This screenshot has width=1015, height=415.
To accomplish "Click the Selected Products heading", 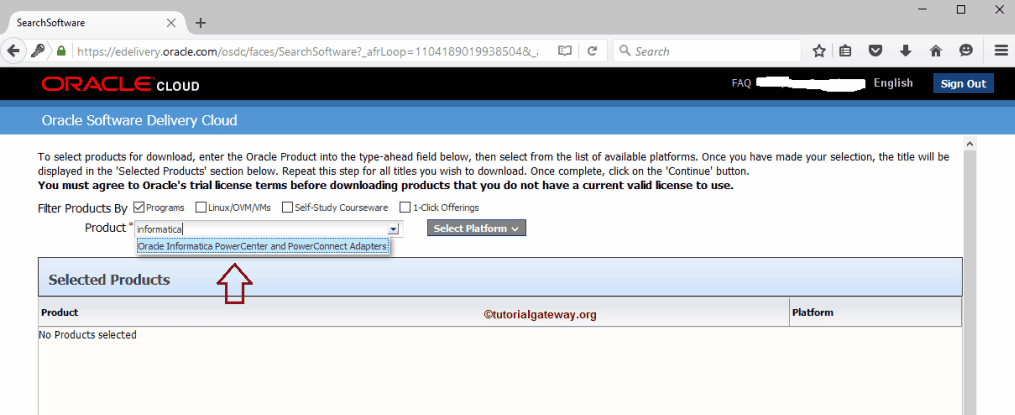I will (x=109, y=280).
